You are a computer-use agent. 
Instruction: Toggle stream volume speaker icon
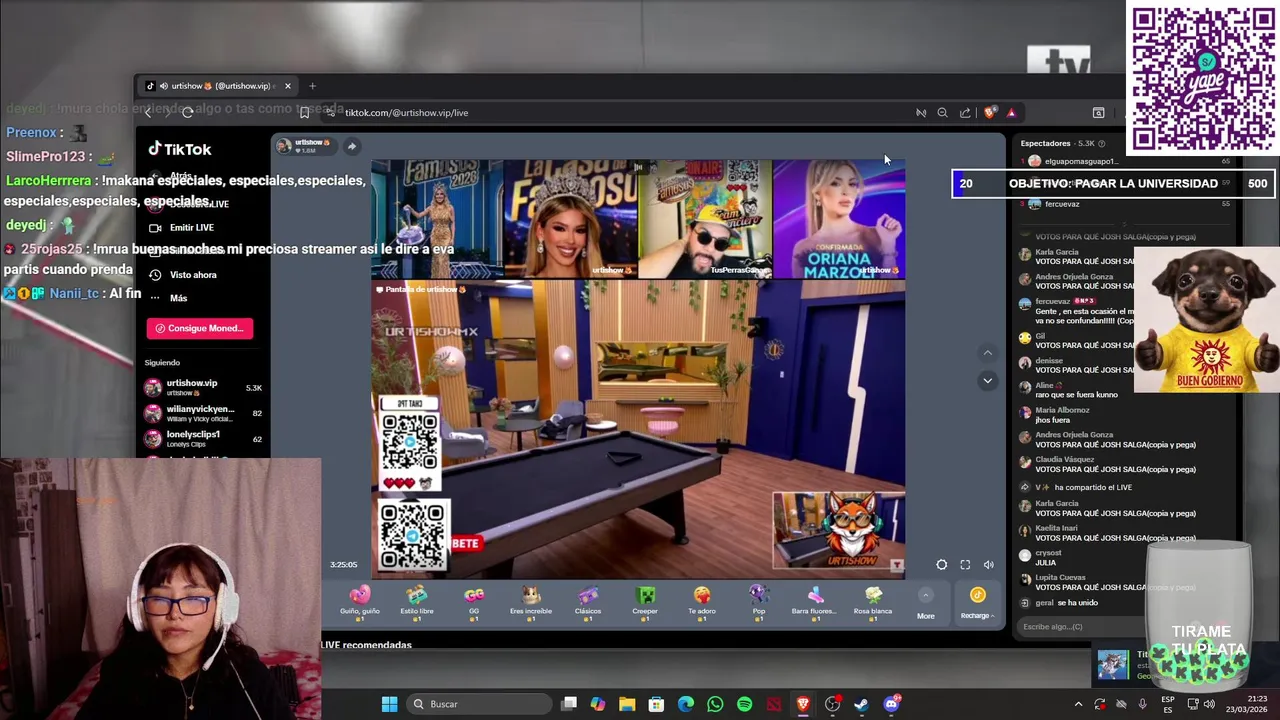click(988, 565)
